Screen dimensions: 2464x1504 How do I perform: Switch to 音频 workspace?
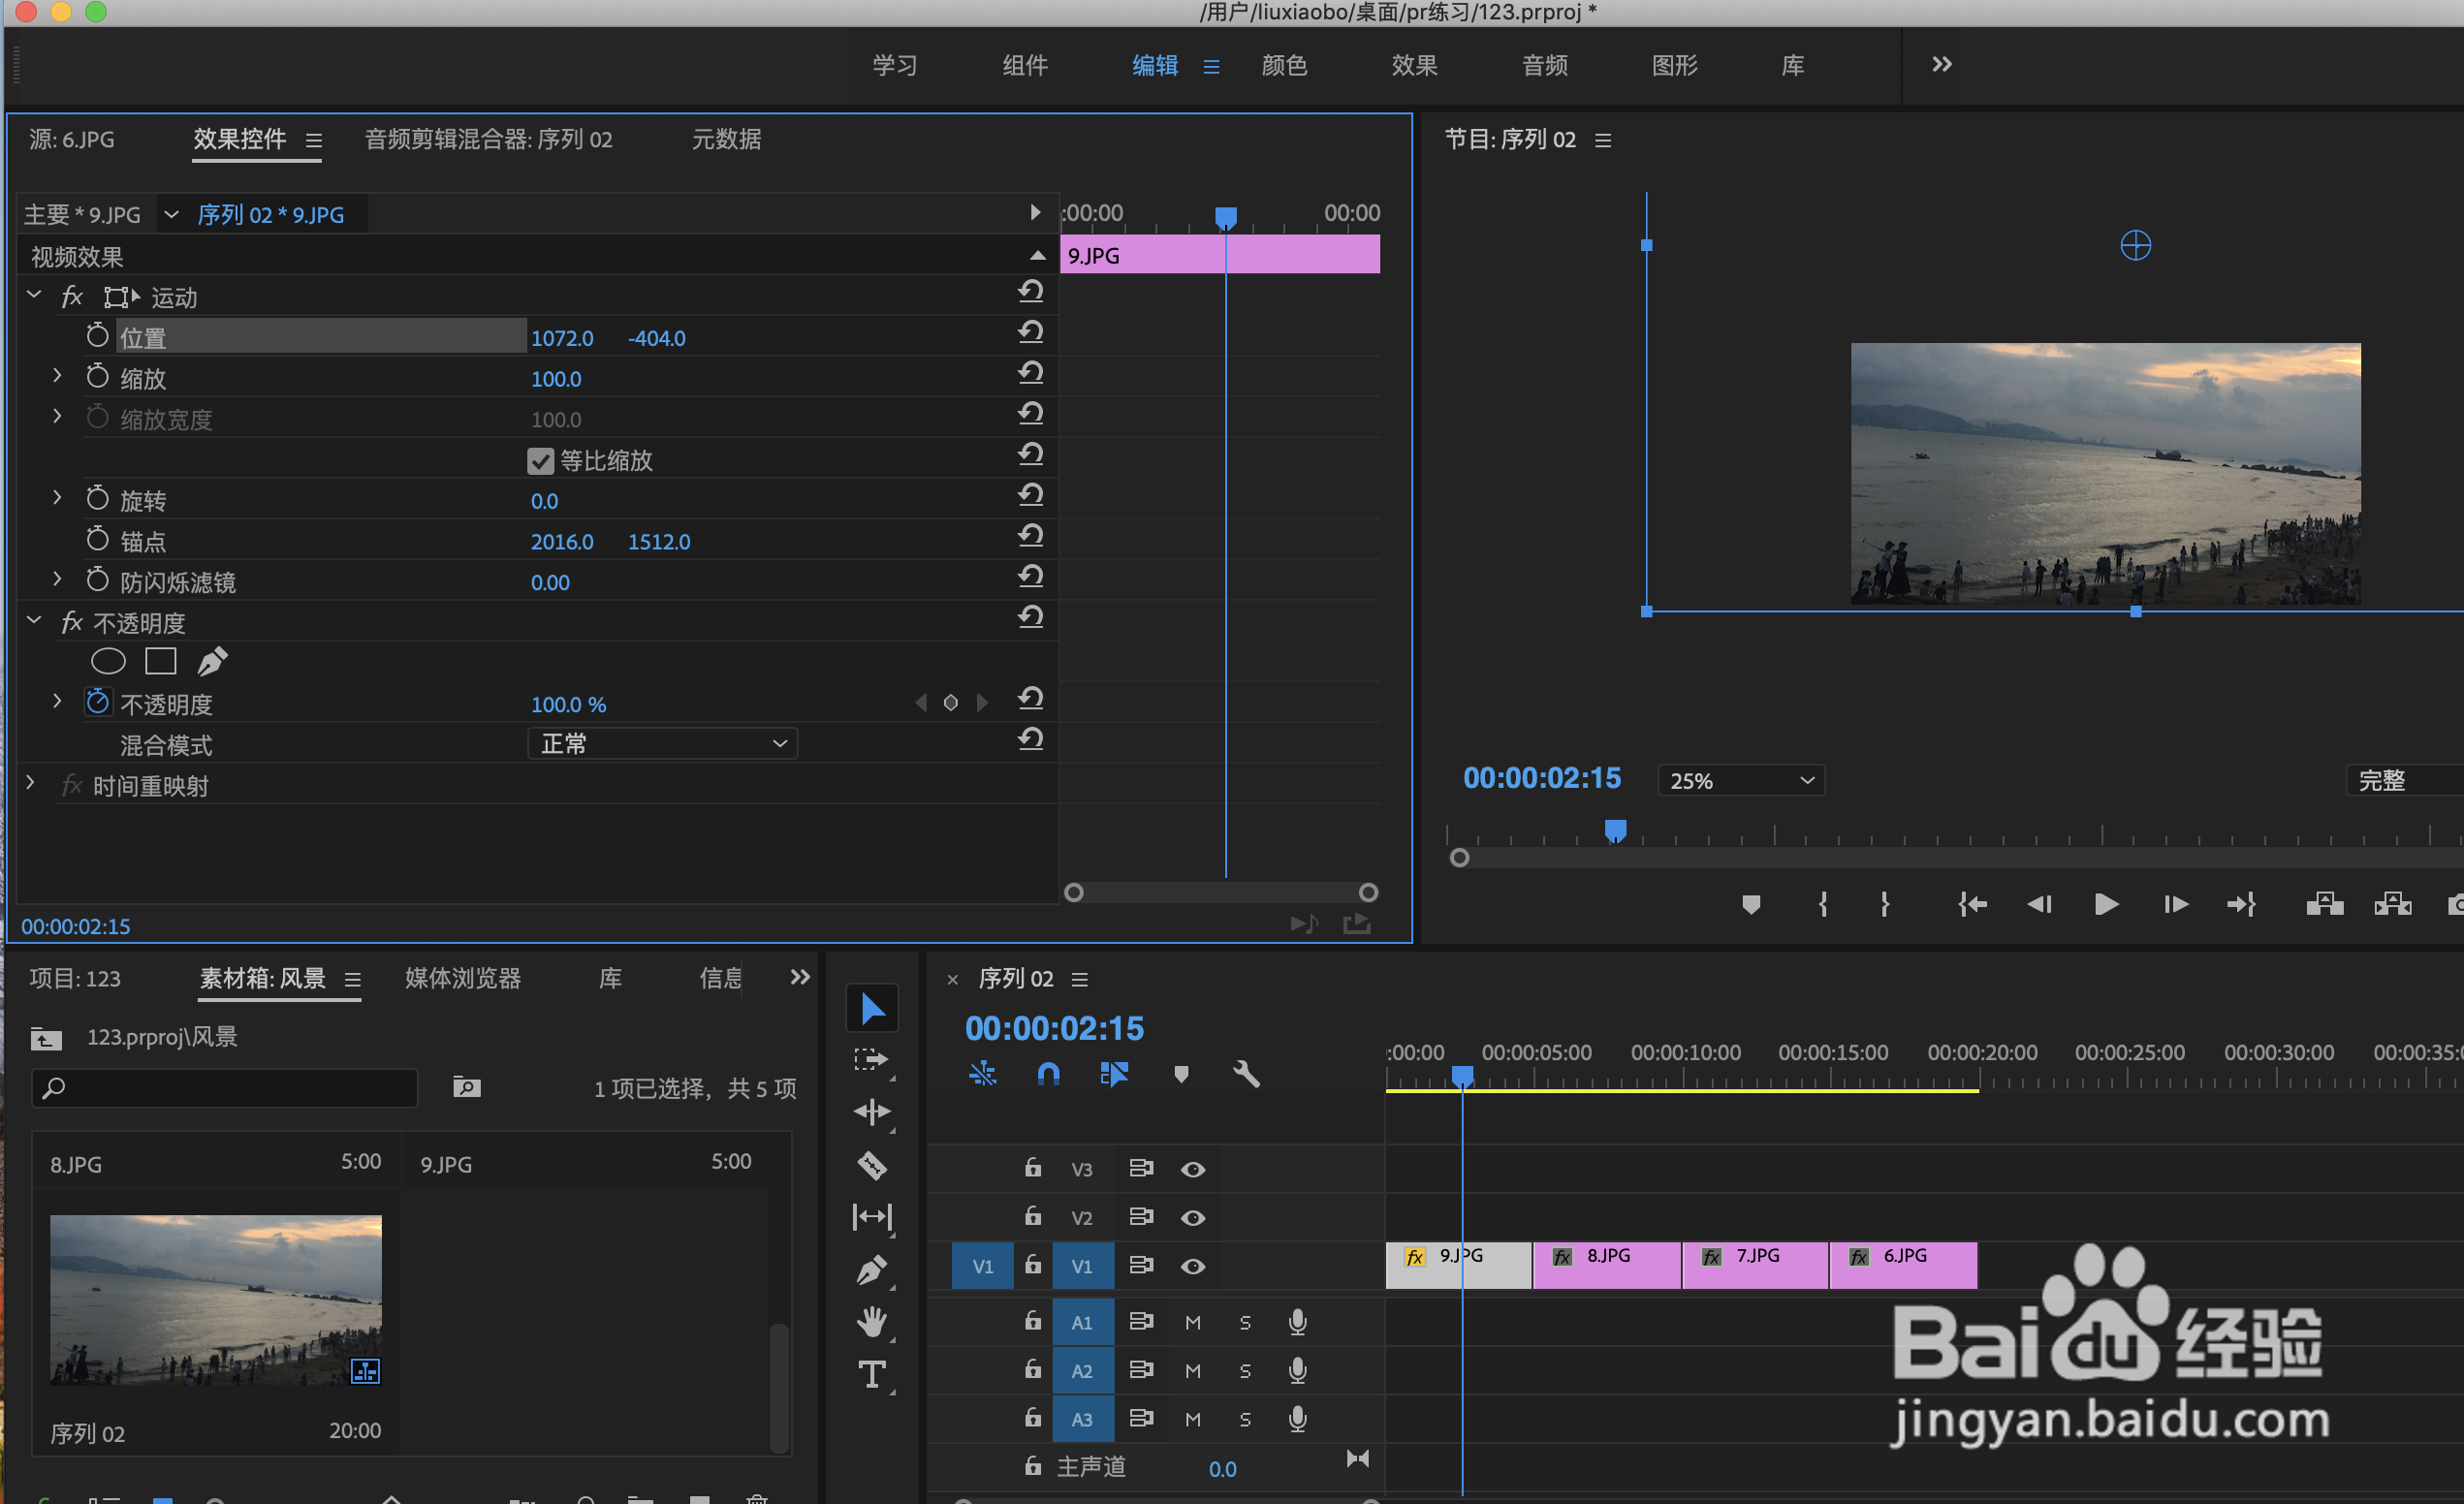pyautogui.click(x=1544, y=66)
